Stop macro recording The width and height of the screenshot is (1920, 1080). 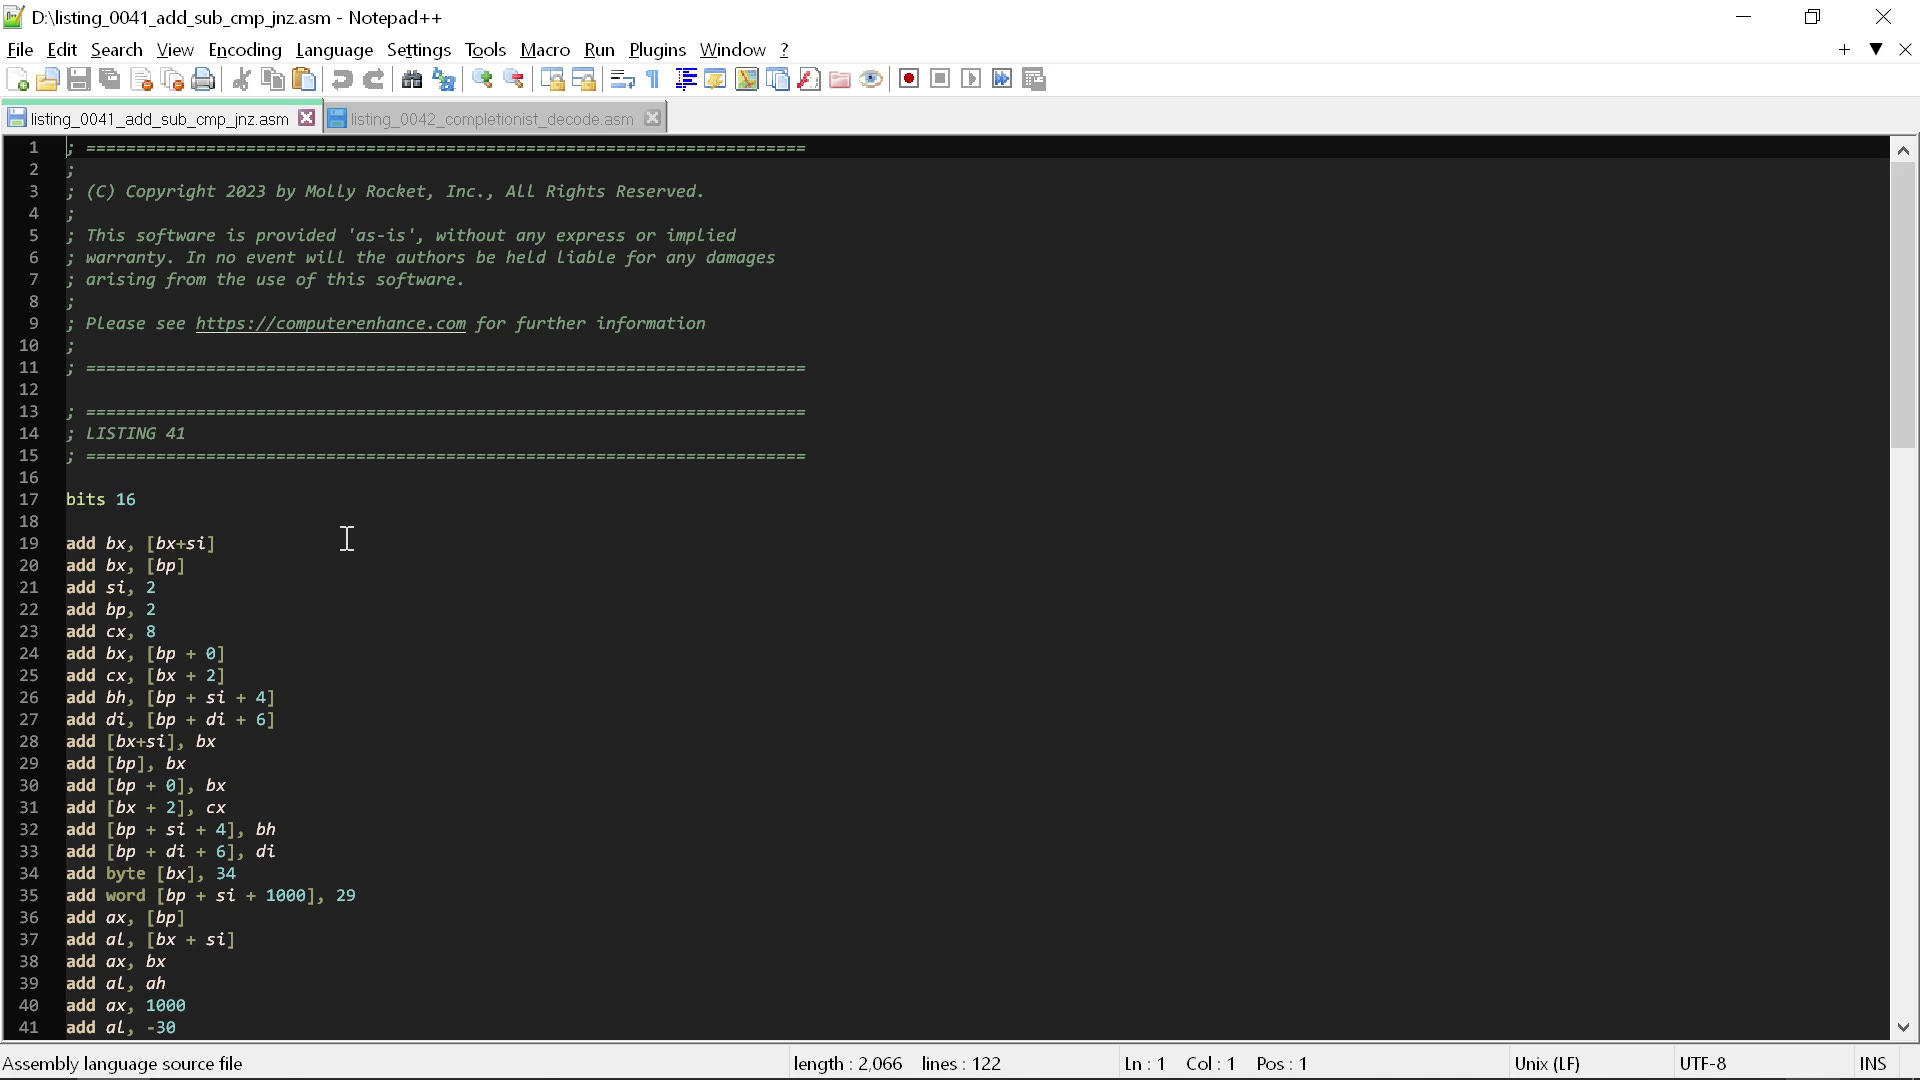(940, 79)
